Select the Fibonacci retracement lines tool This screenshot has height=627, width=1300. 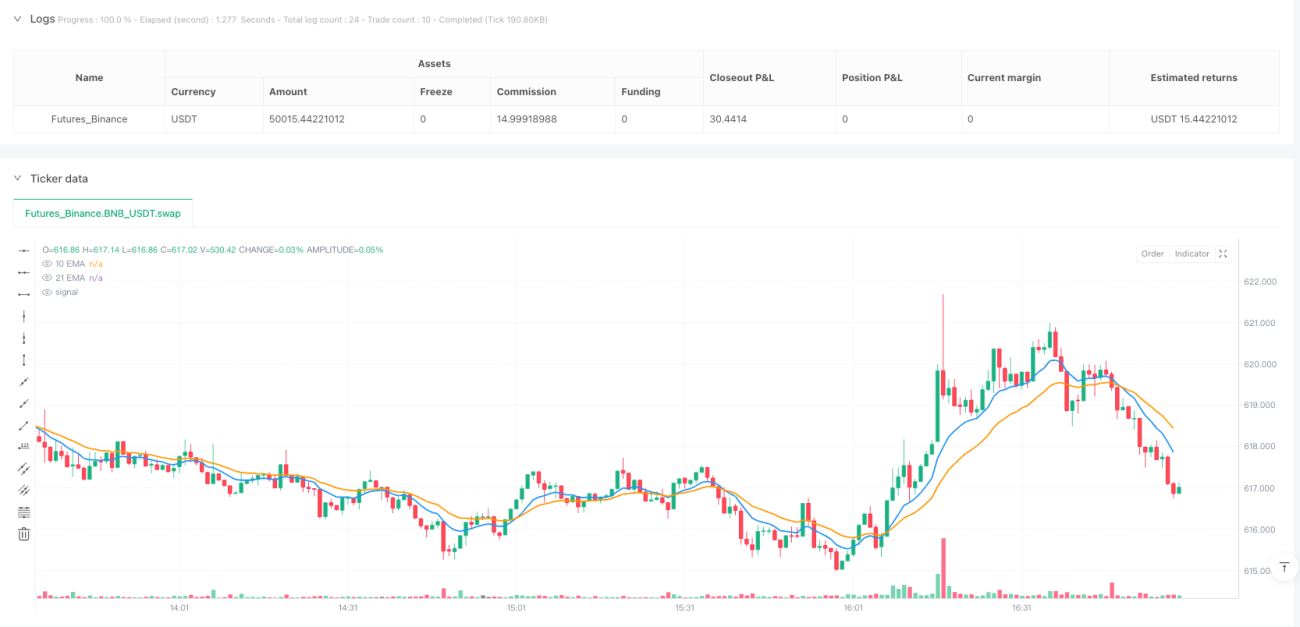[x=24, y=512]
